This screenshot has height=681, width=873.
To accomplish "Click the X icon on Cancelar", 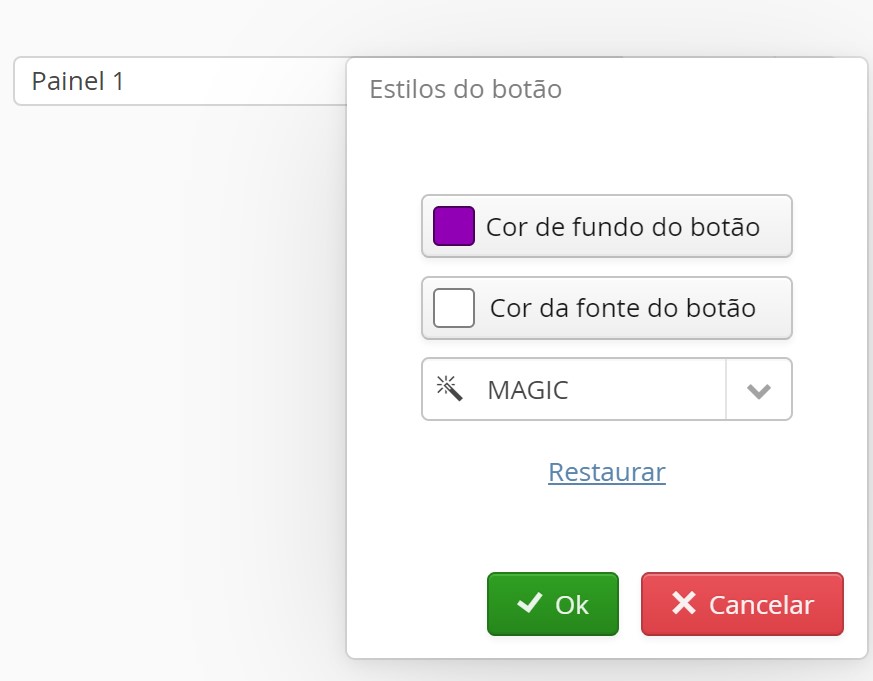I will click(684, 604).
